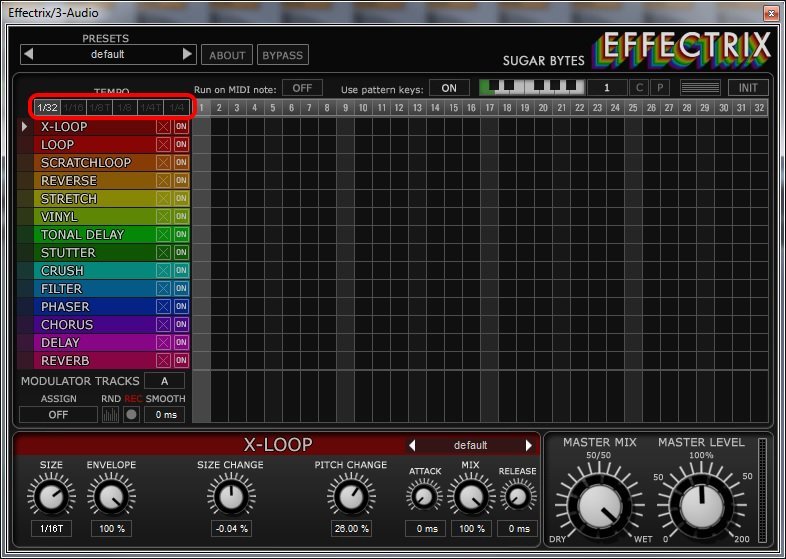Toggle the FILTER track ON button

click(x=181, y=288)
